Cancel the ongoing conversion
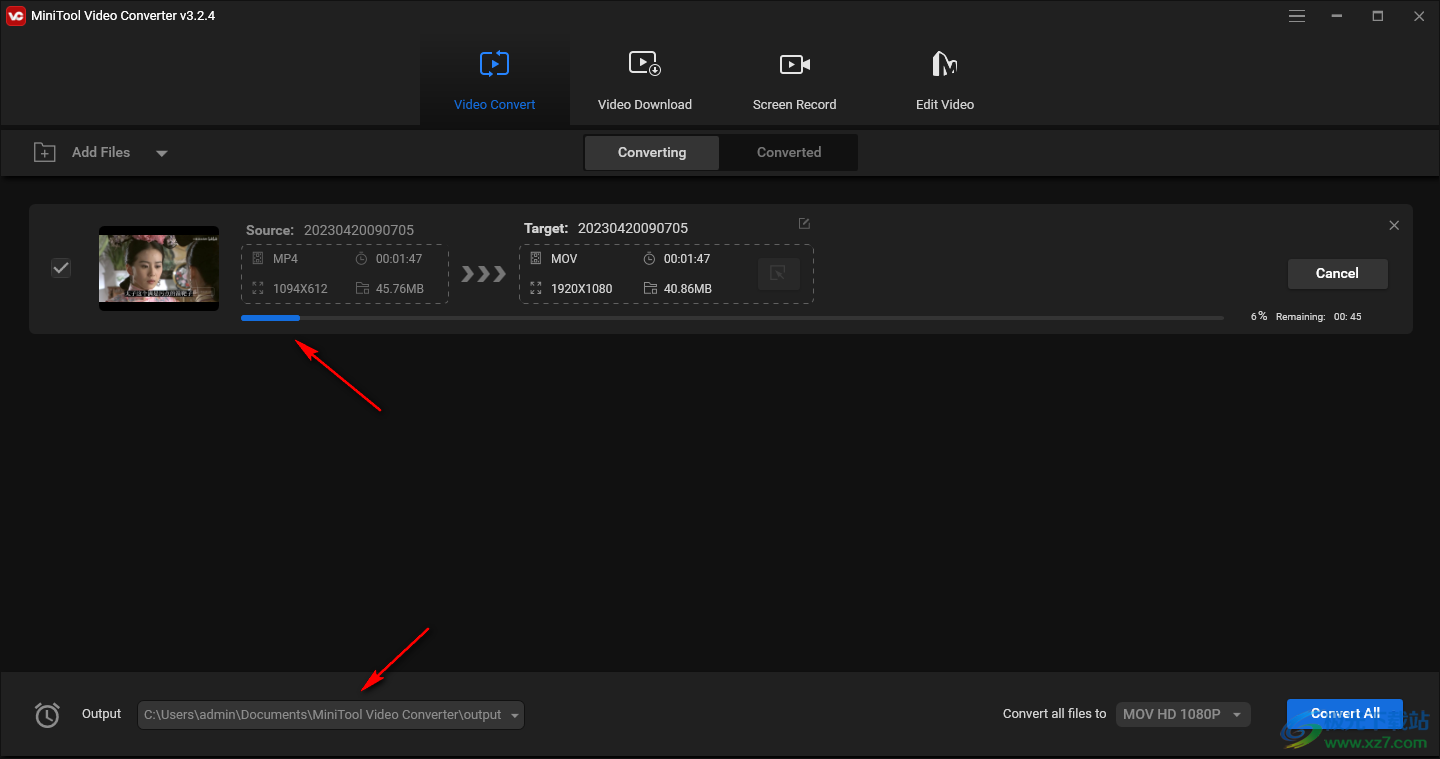This screenshot has width=1440, height=759. [1337, 273]
